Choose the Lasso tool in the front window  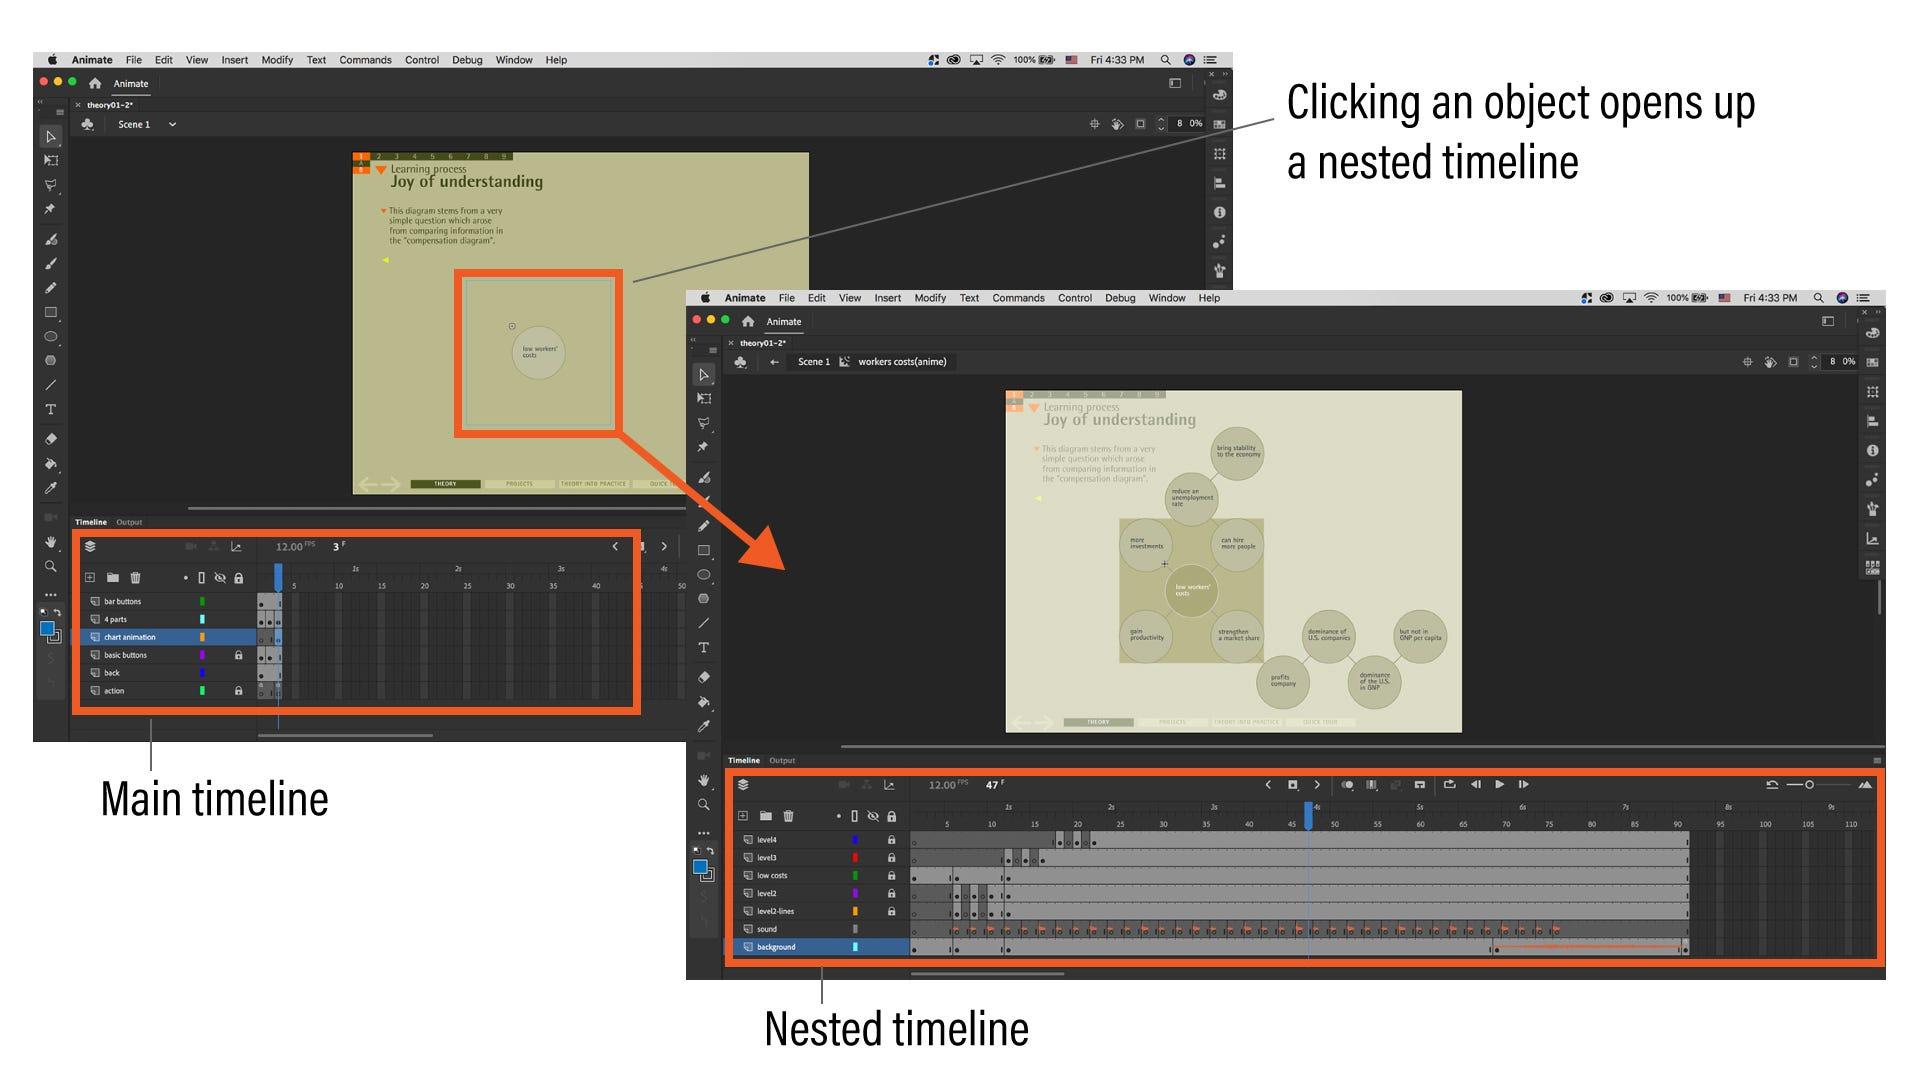704,423
